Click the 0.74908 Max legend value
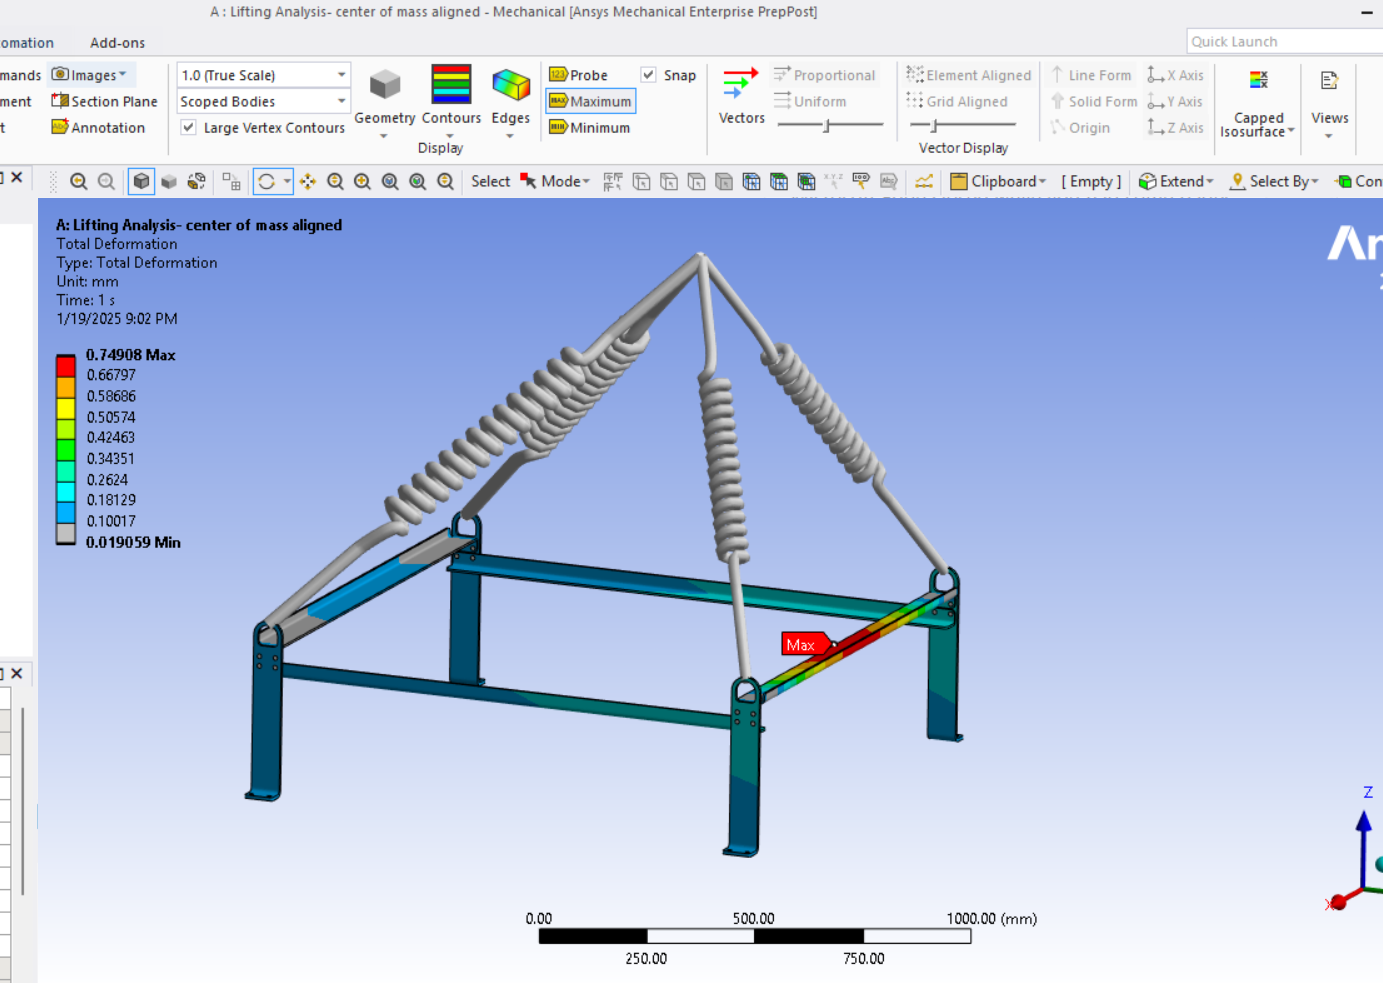 click(x=130, y=355)
